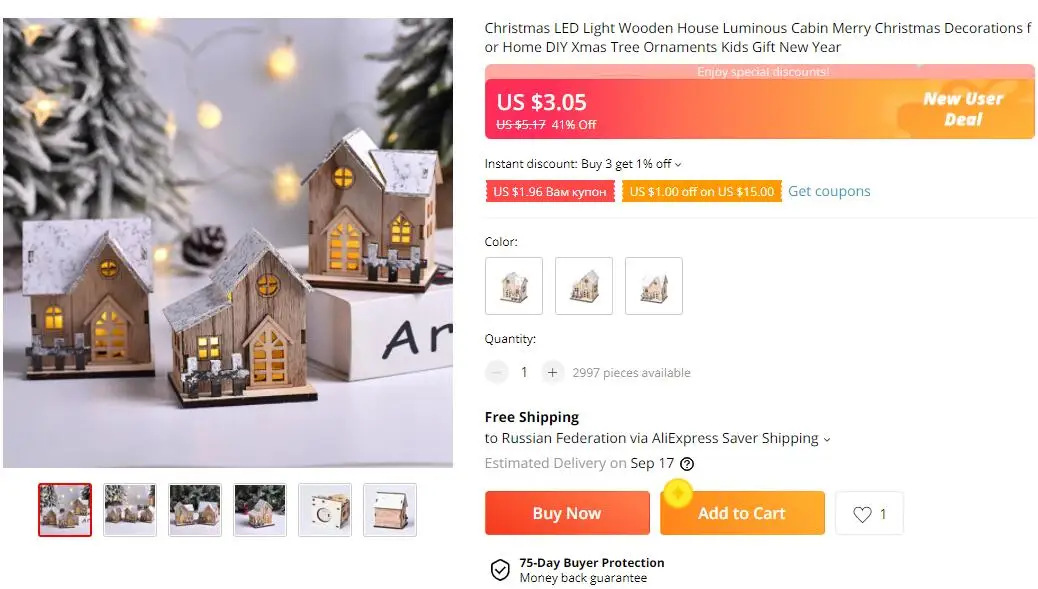
Task: Claim the US $1.96 coupon tag
Action: [549, 191]
